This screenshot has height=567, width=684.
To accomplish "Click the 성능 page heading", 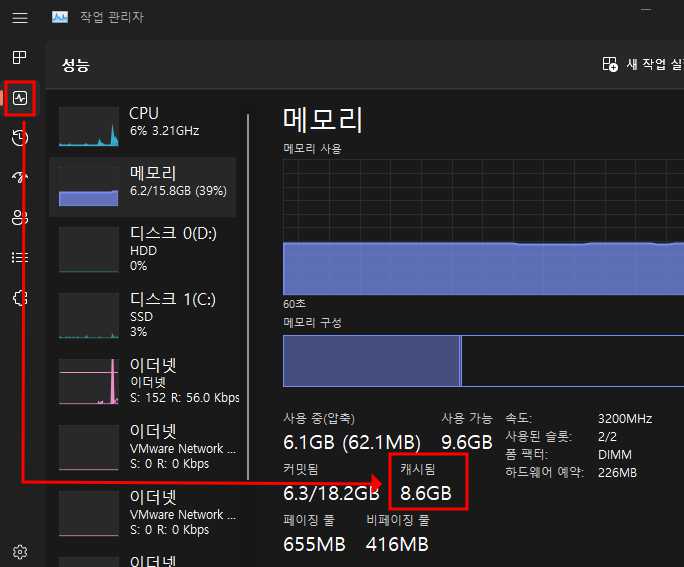I will (76, 65).
